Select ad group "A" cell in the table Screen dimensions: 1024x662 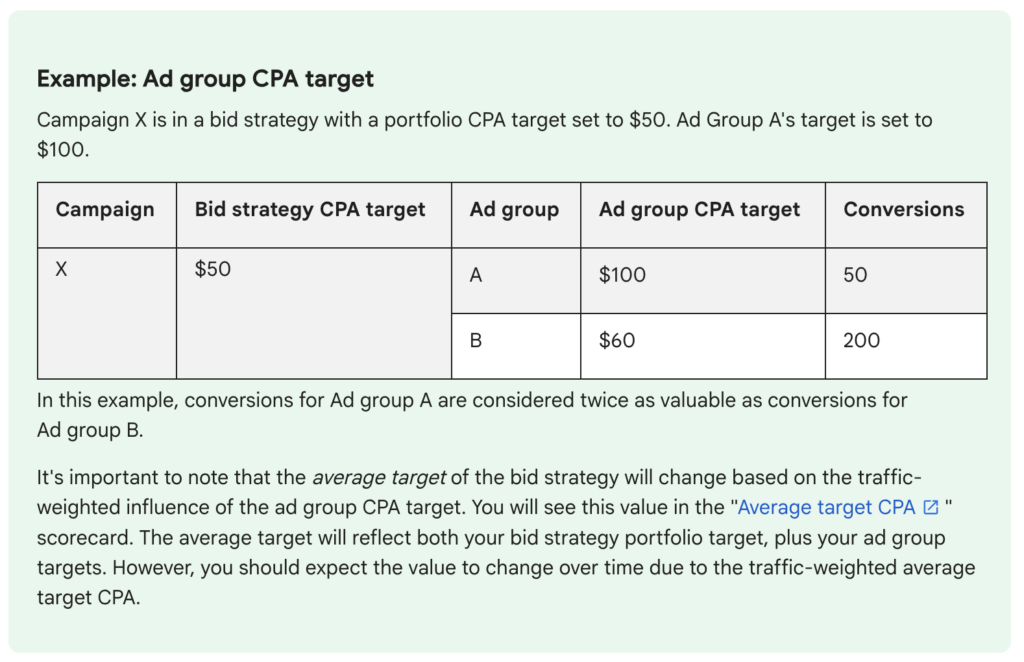point(476,275)
